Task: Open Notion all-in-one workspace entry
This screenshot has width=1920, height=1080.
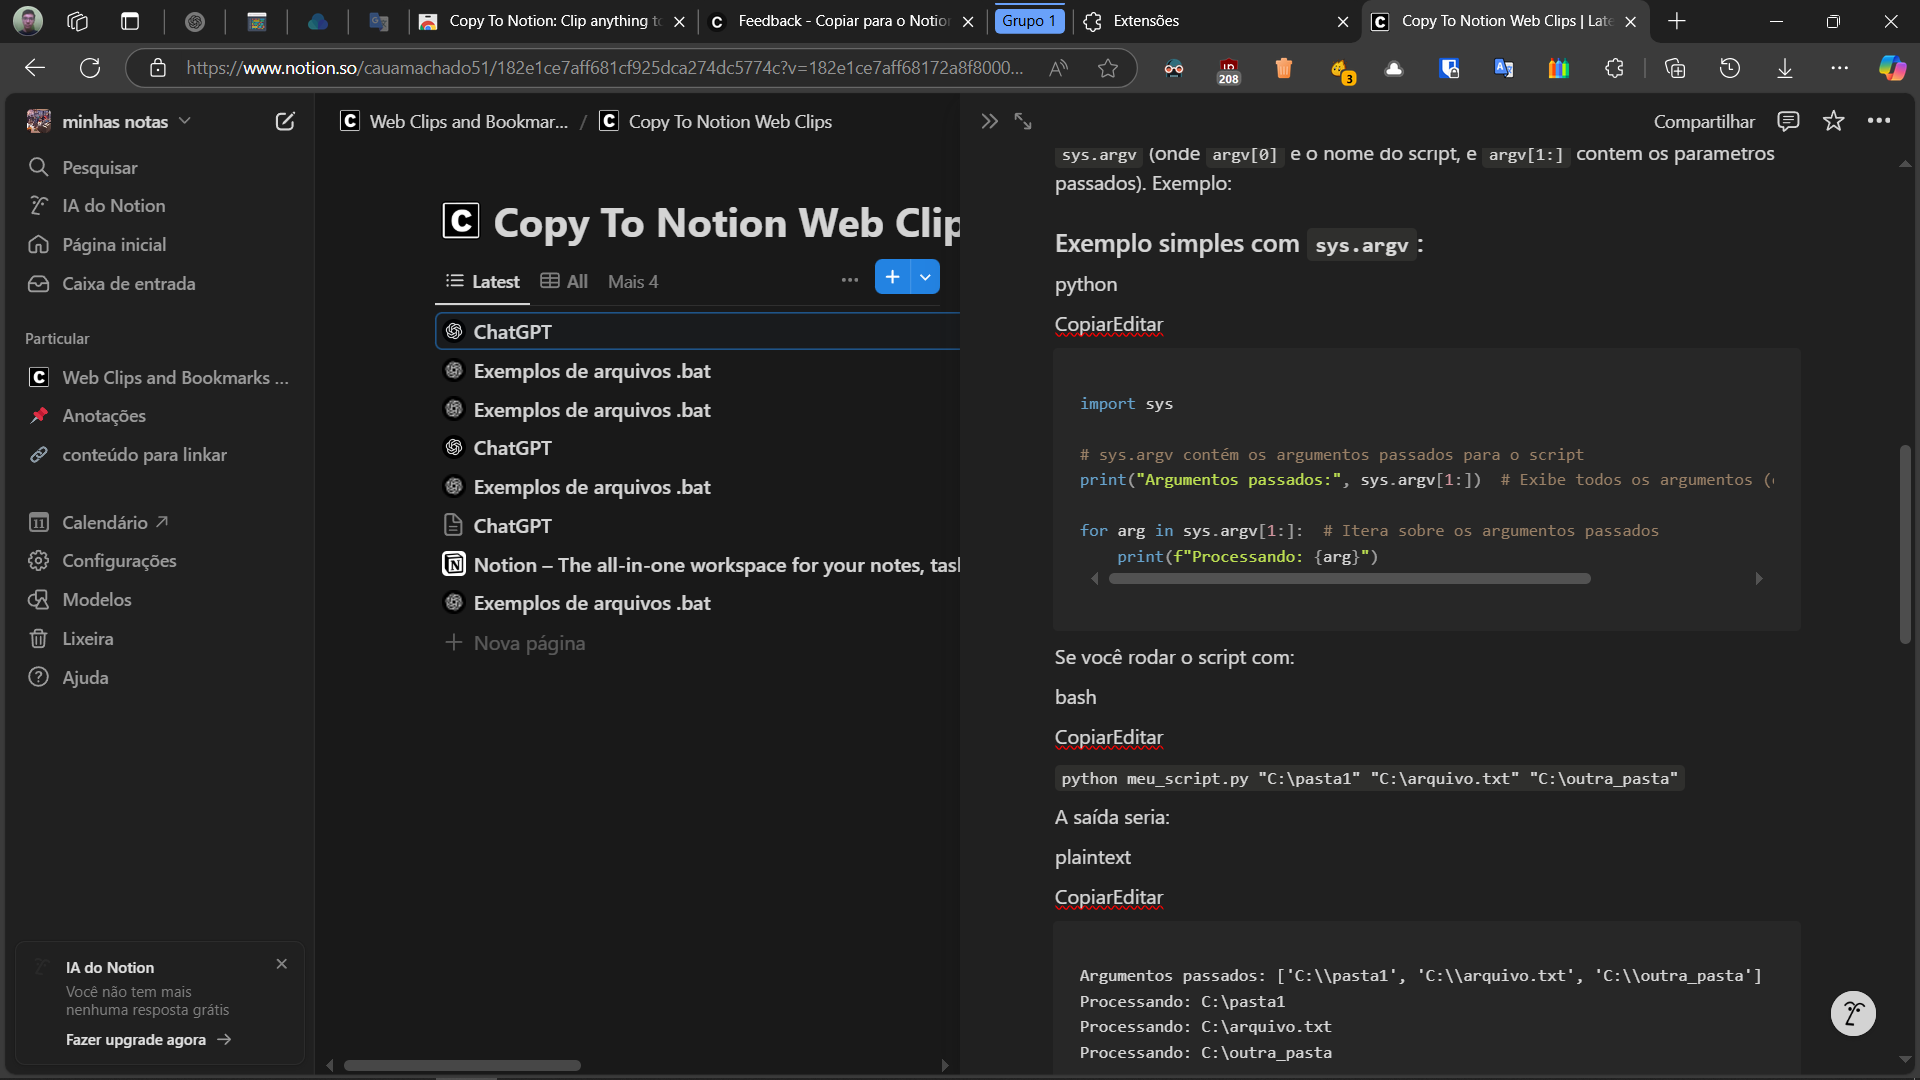Action: 700,565
